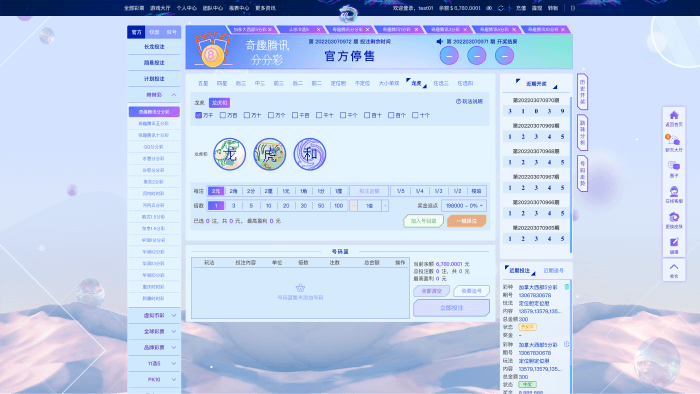The image size is (700, 394).
Task: Check the 万十 checkbox
Action: (247, 115)
